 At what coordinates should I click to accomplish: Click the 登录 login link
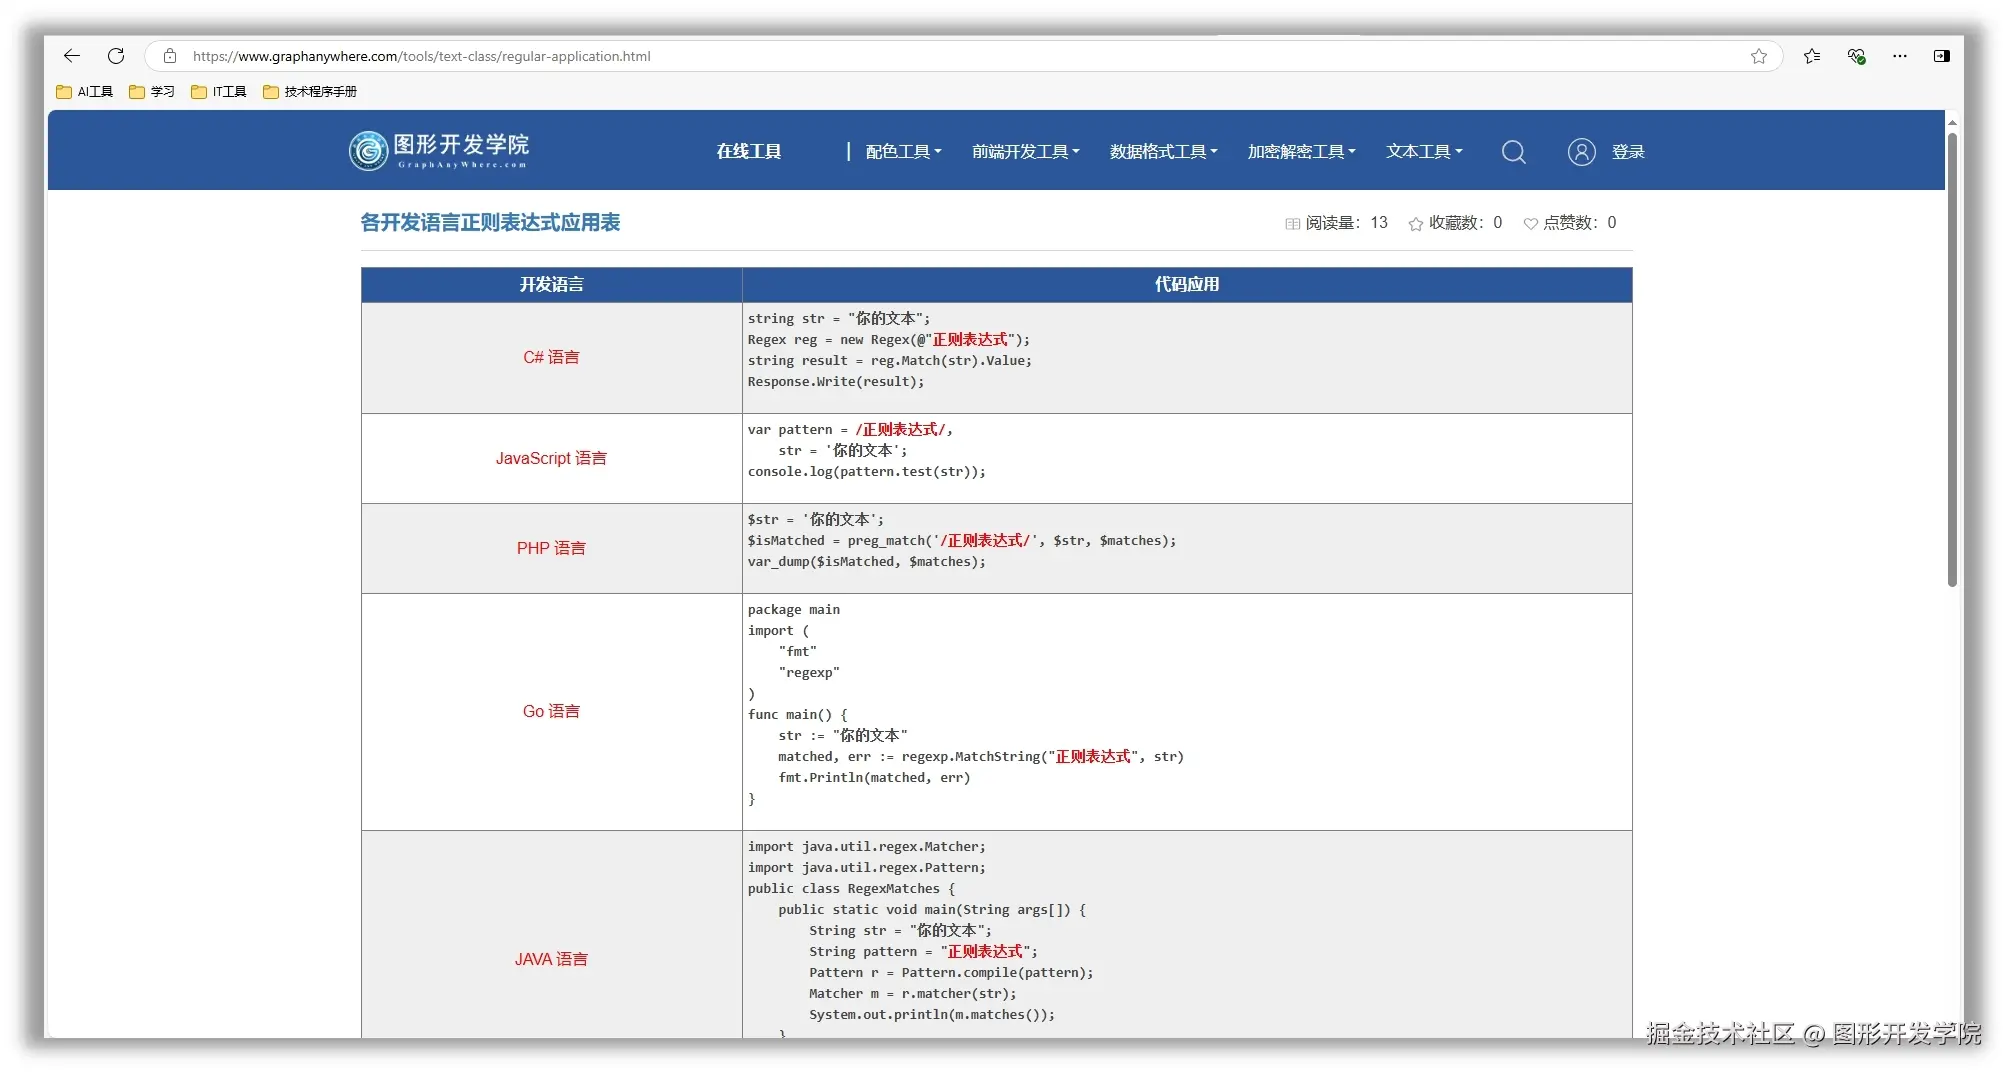1628,152
